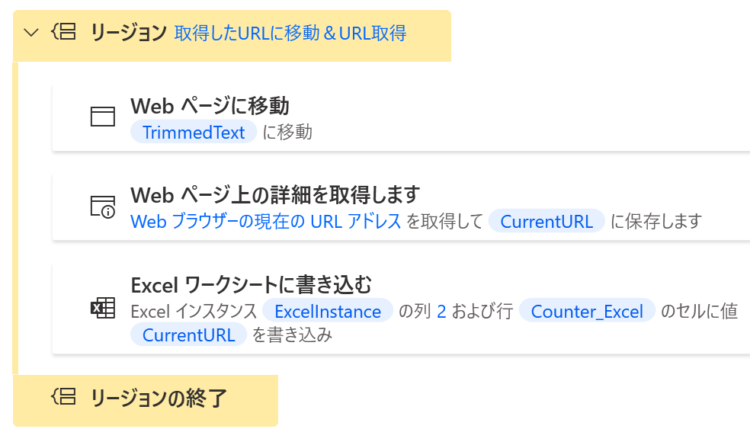The height and width of the screenshot is (429, 750).
Task: Open the 取得したURLに移動＆URL取得 region name link
Action: point(290,33)
